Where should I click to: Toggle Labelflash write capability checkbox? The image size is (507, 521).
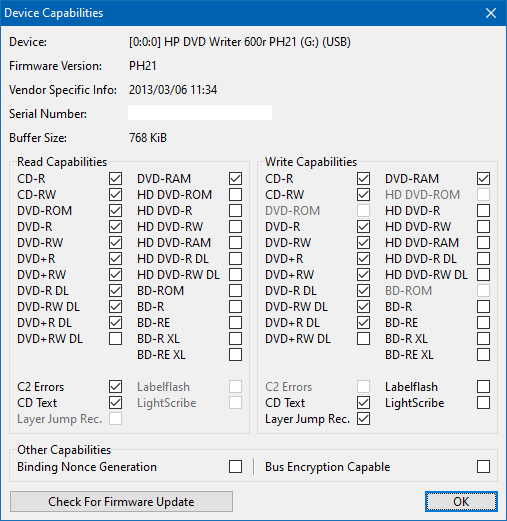pos(483,386)
